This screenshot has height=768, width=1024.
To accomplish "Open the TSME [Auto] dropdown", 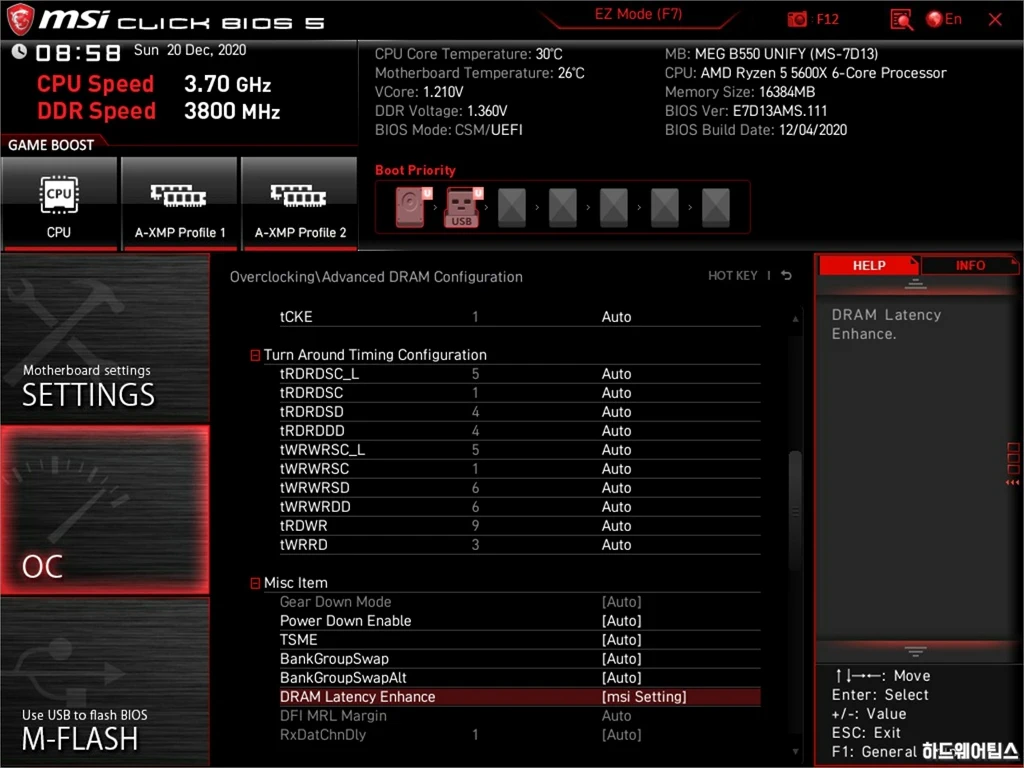I will [x=621, y=639].
